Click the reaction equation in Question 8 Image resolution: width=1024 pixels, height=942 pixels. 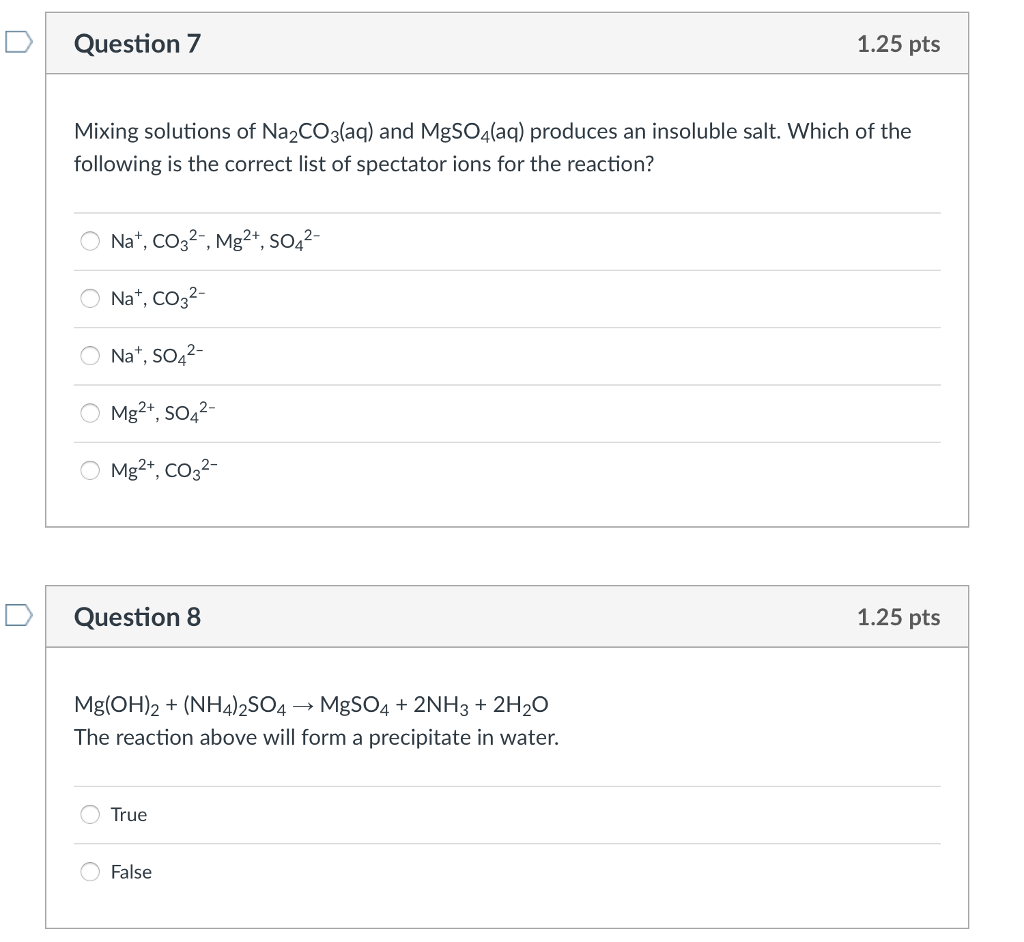[x=310, y=704]
